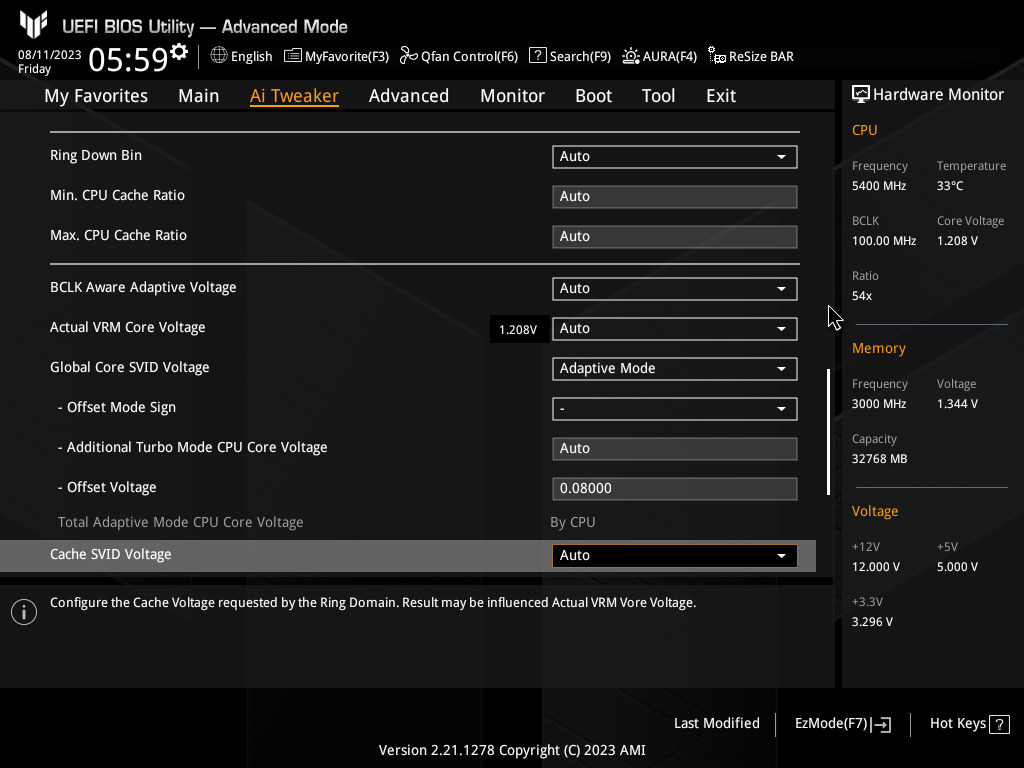Click the 1.208V voltage readout
This screenshot has width=1024, height=768.
click(x=518, y=330)
